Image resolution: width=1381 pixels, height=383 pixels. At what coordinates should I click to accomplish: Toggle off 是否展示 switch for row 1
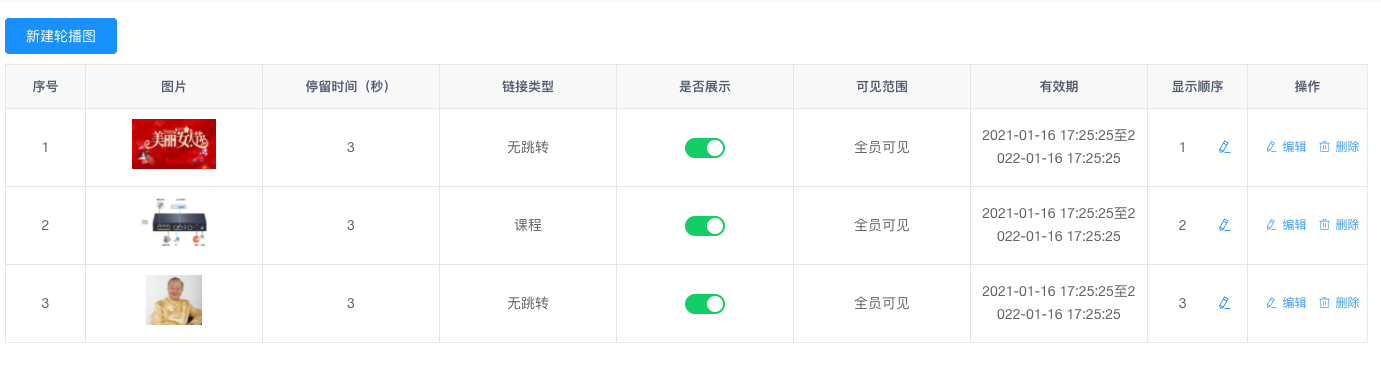click(705, 148)
